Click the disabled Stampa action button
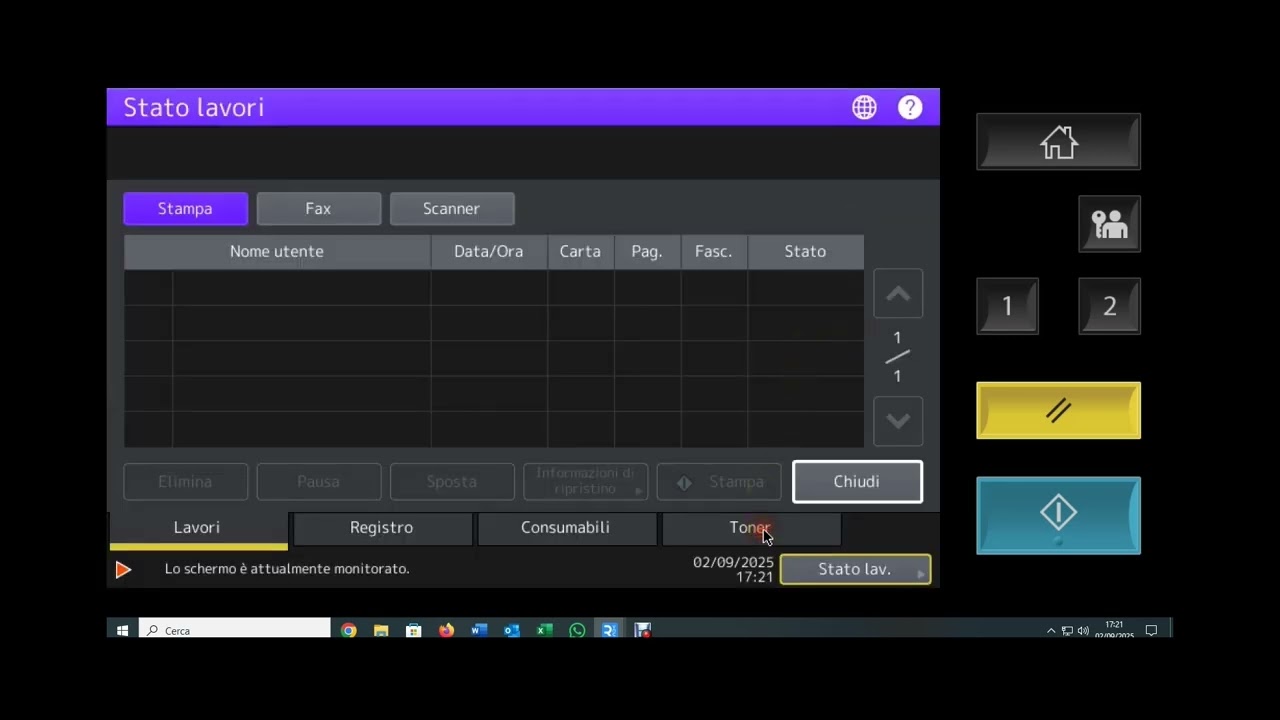Viewport: 1280px width, 720px height. click(719, 482)
